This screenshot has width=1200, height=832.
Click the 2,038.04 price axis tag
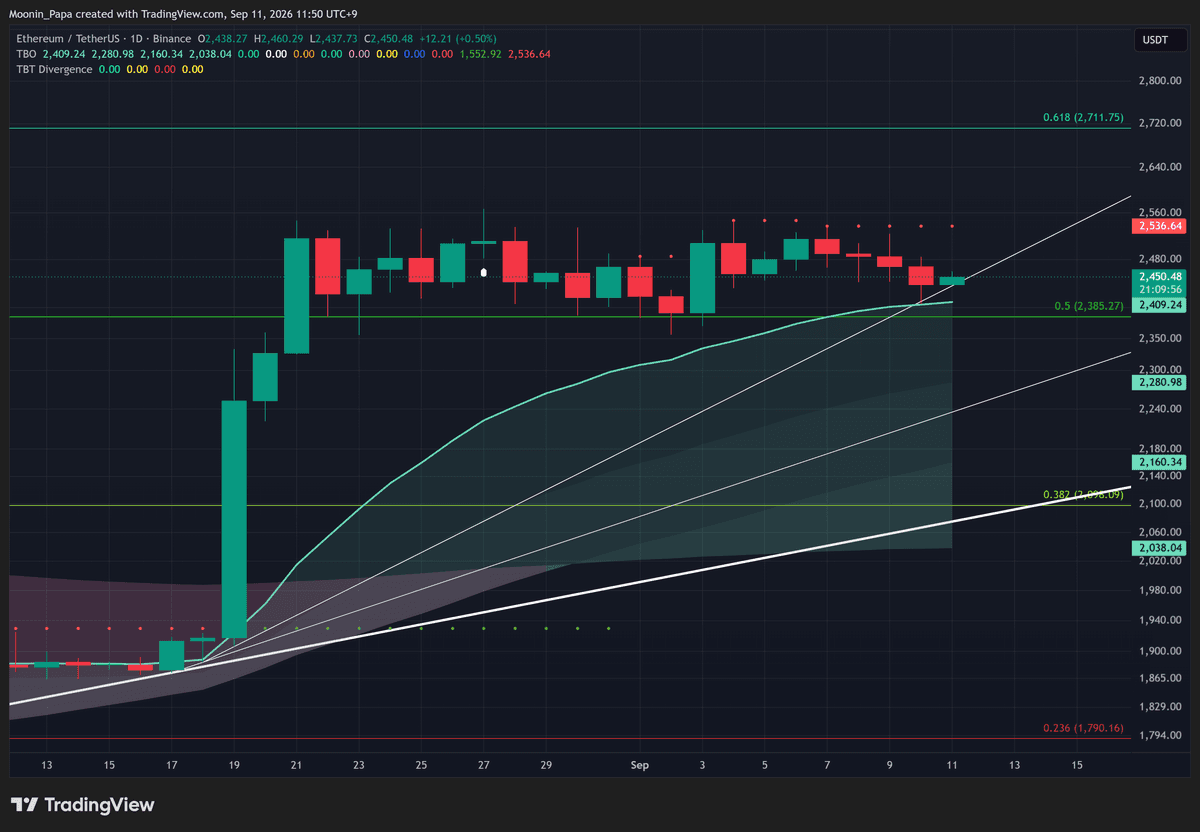point(1158,548)
